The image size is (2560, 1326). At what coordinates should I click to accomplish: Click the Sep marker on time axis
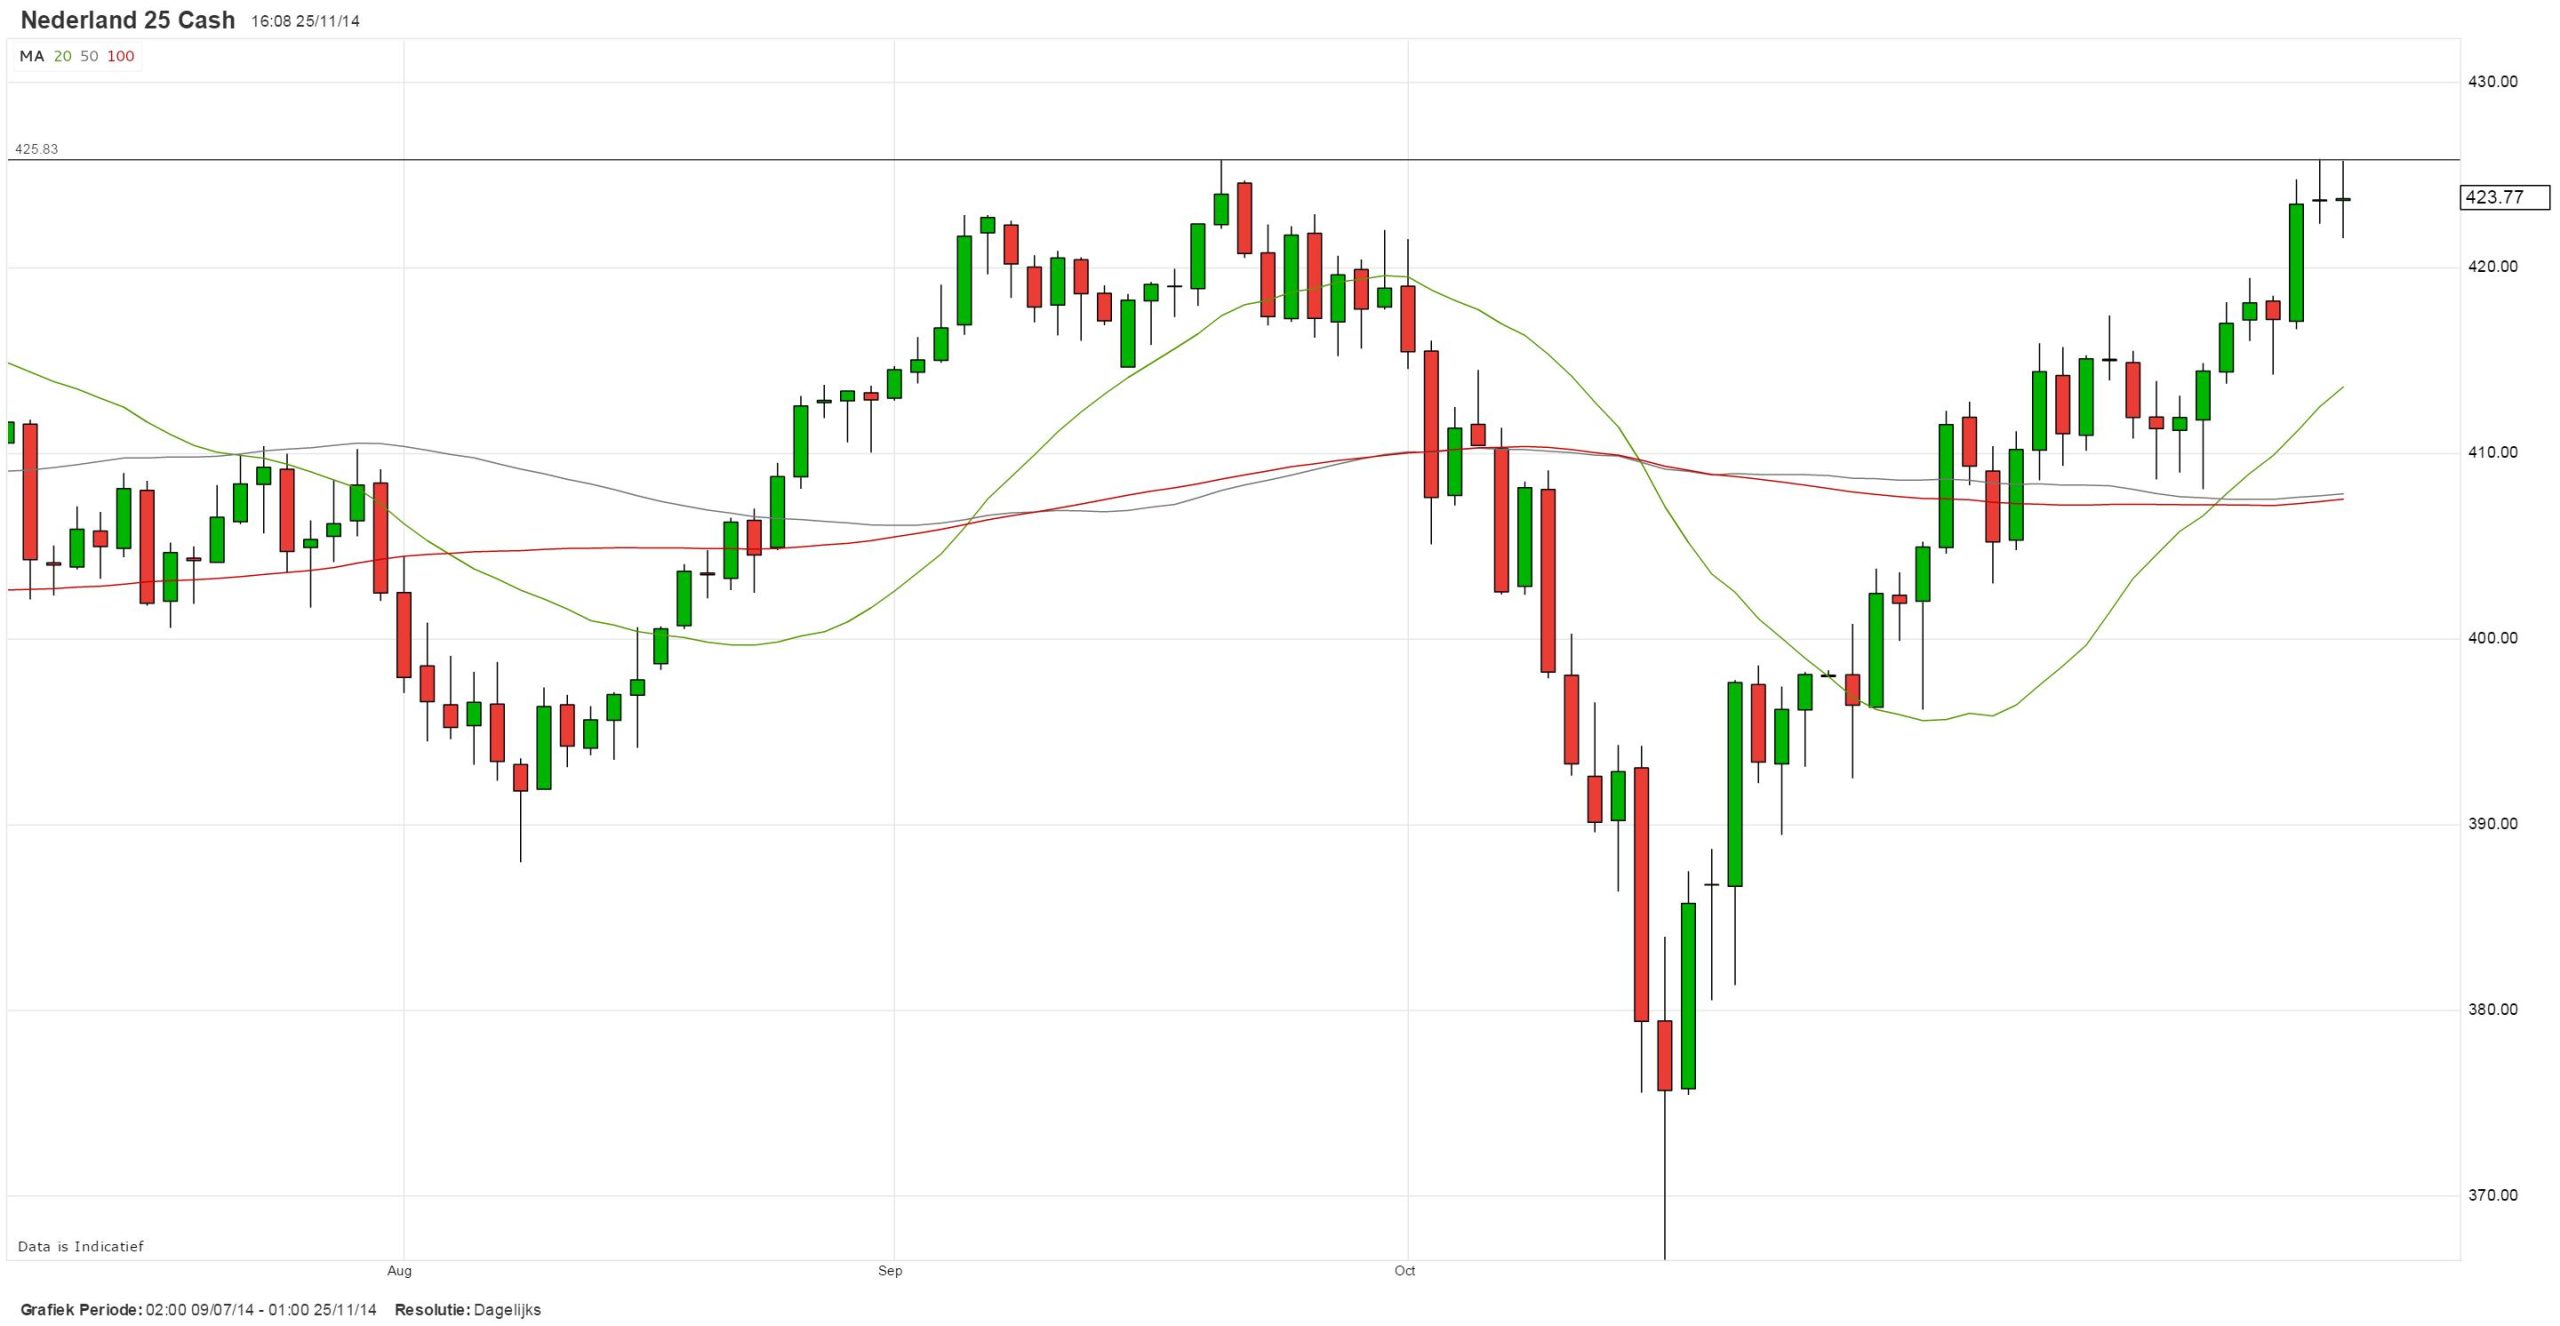click(890, 1271)
